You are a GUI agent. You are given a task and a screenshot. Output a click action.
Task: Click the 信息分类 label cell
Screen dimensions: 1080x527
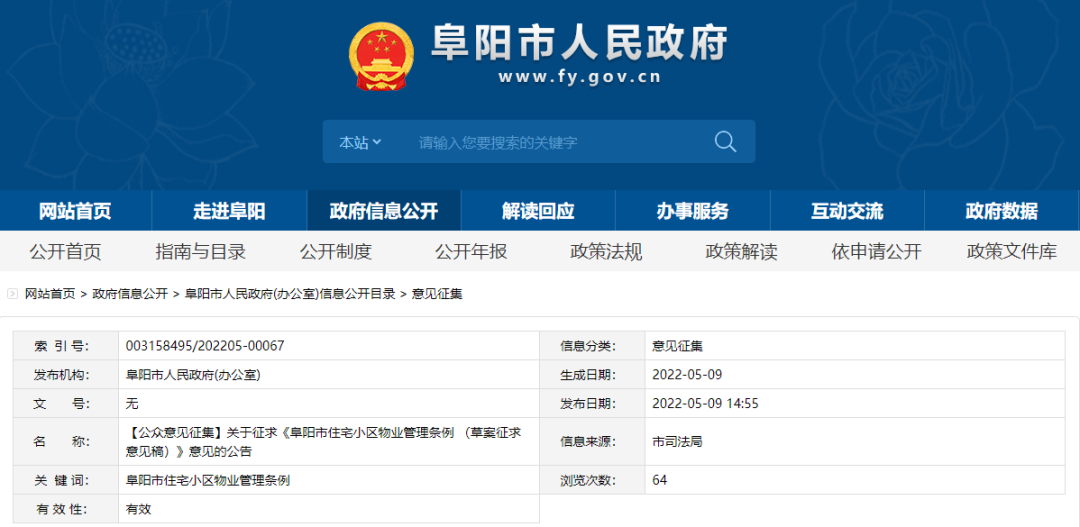[592, 346]
